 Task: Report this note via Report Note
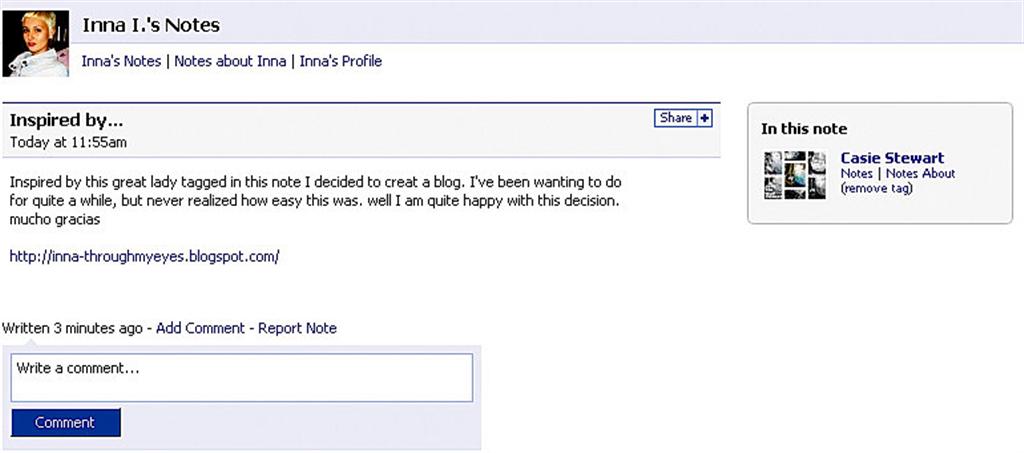tap(297, 328)
